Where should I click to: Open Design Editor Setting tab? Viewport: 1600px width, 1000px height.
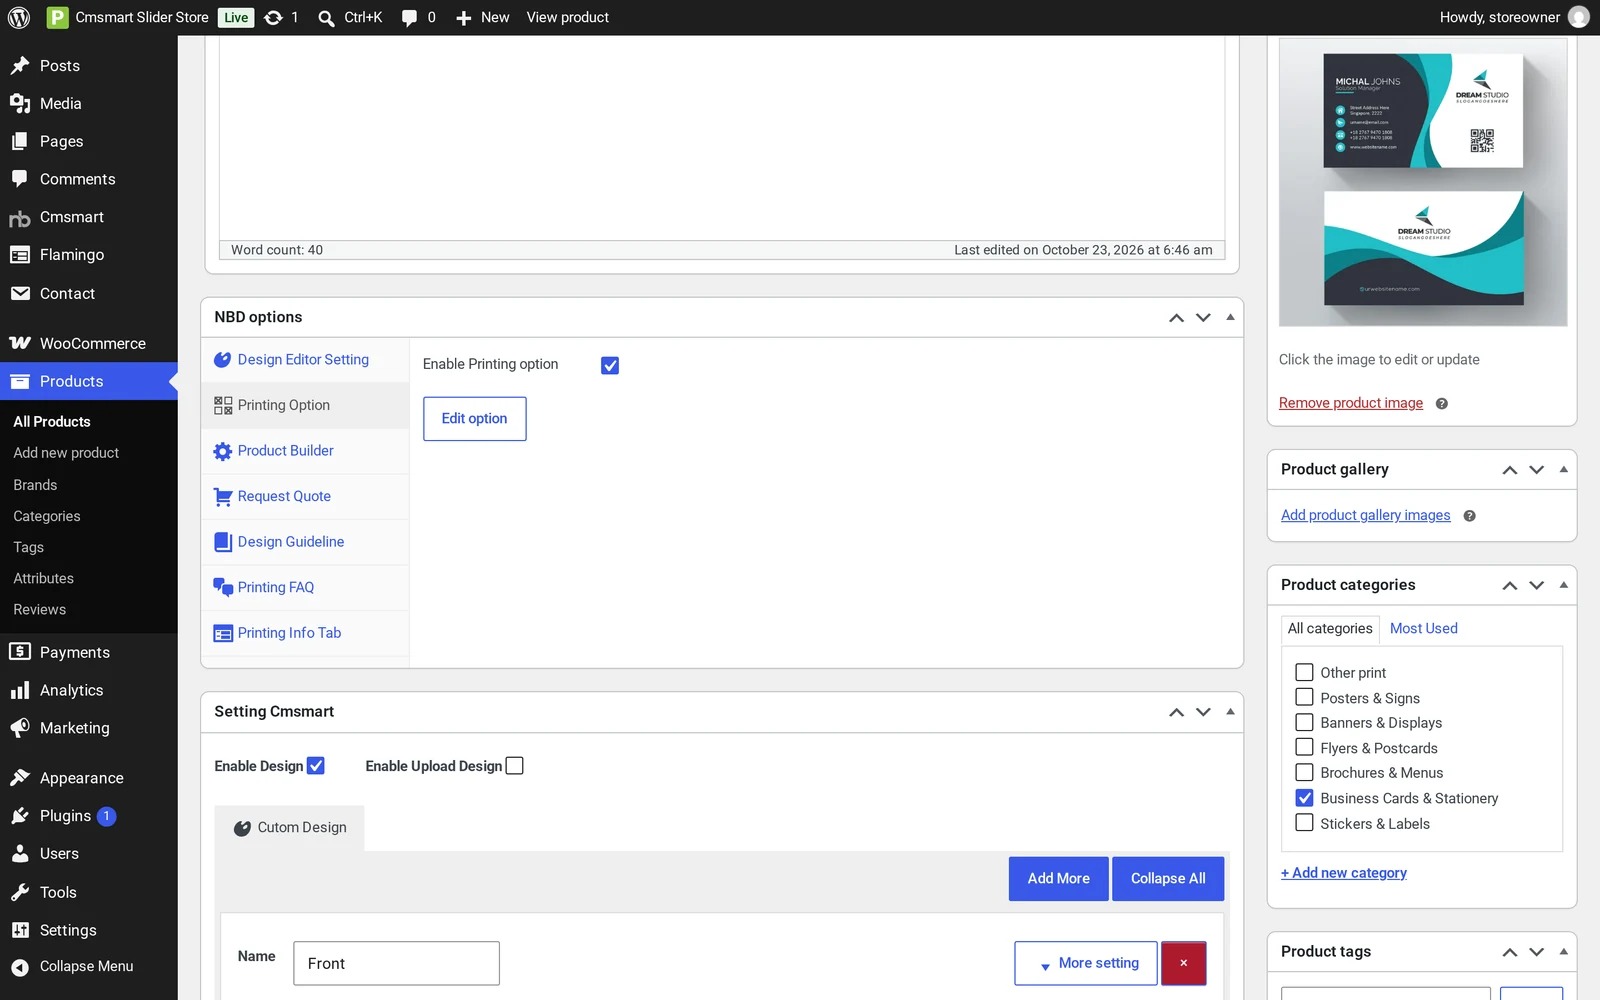tap(305, 360)
